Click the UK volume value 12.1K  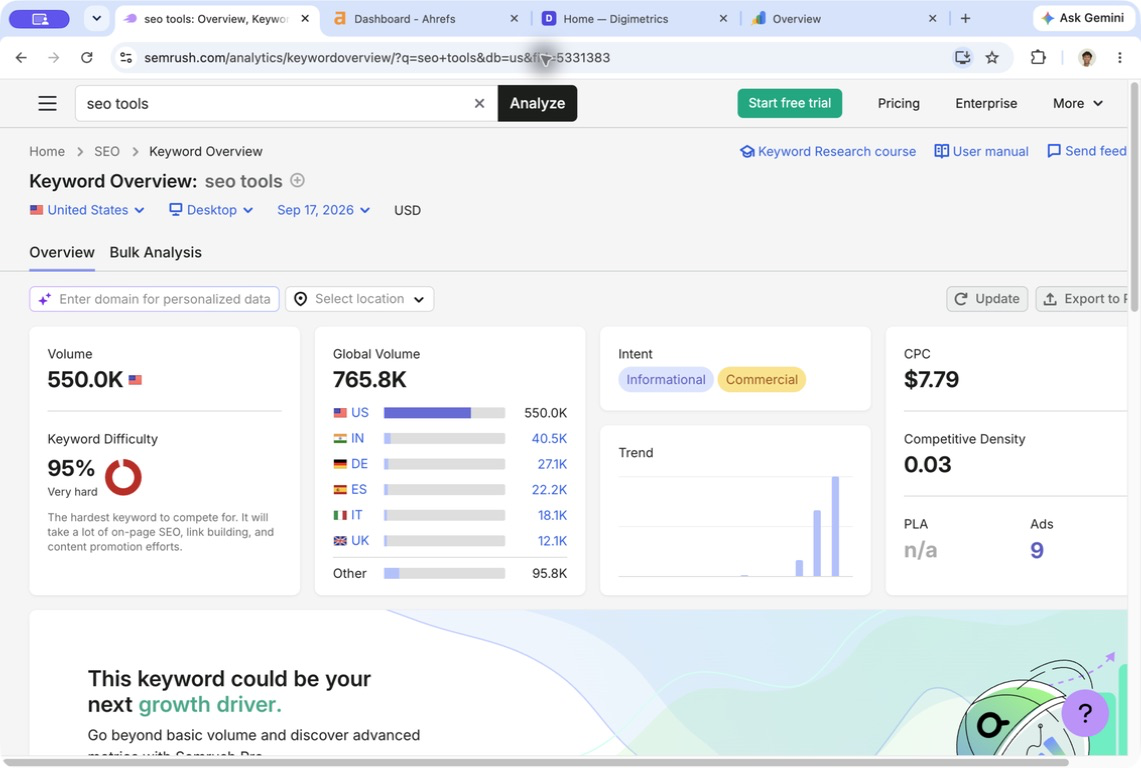(552, 541)
